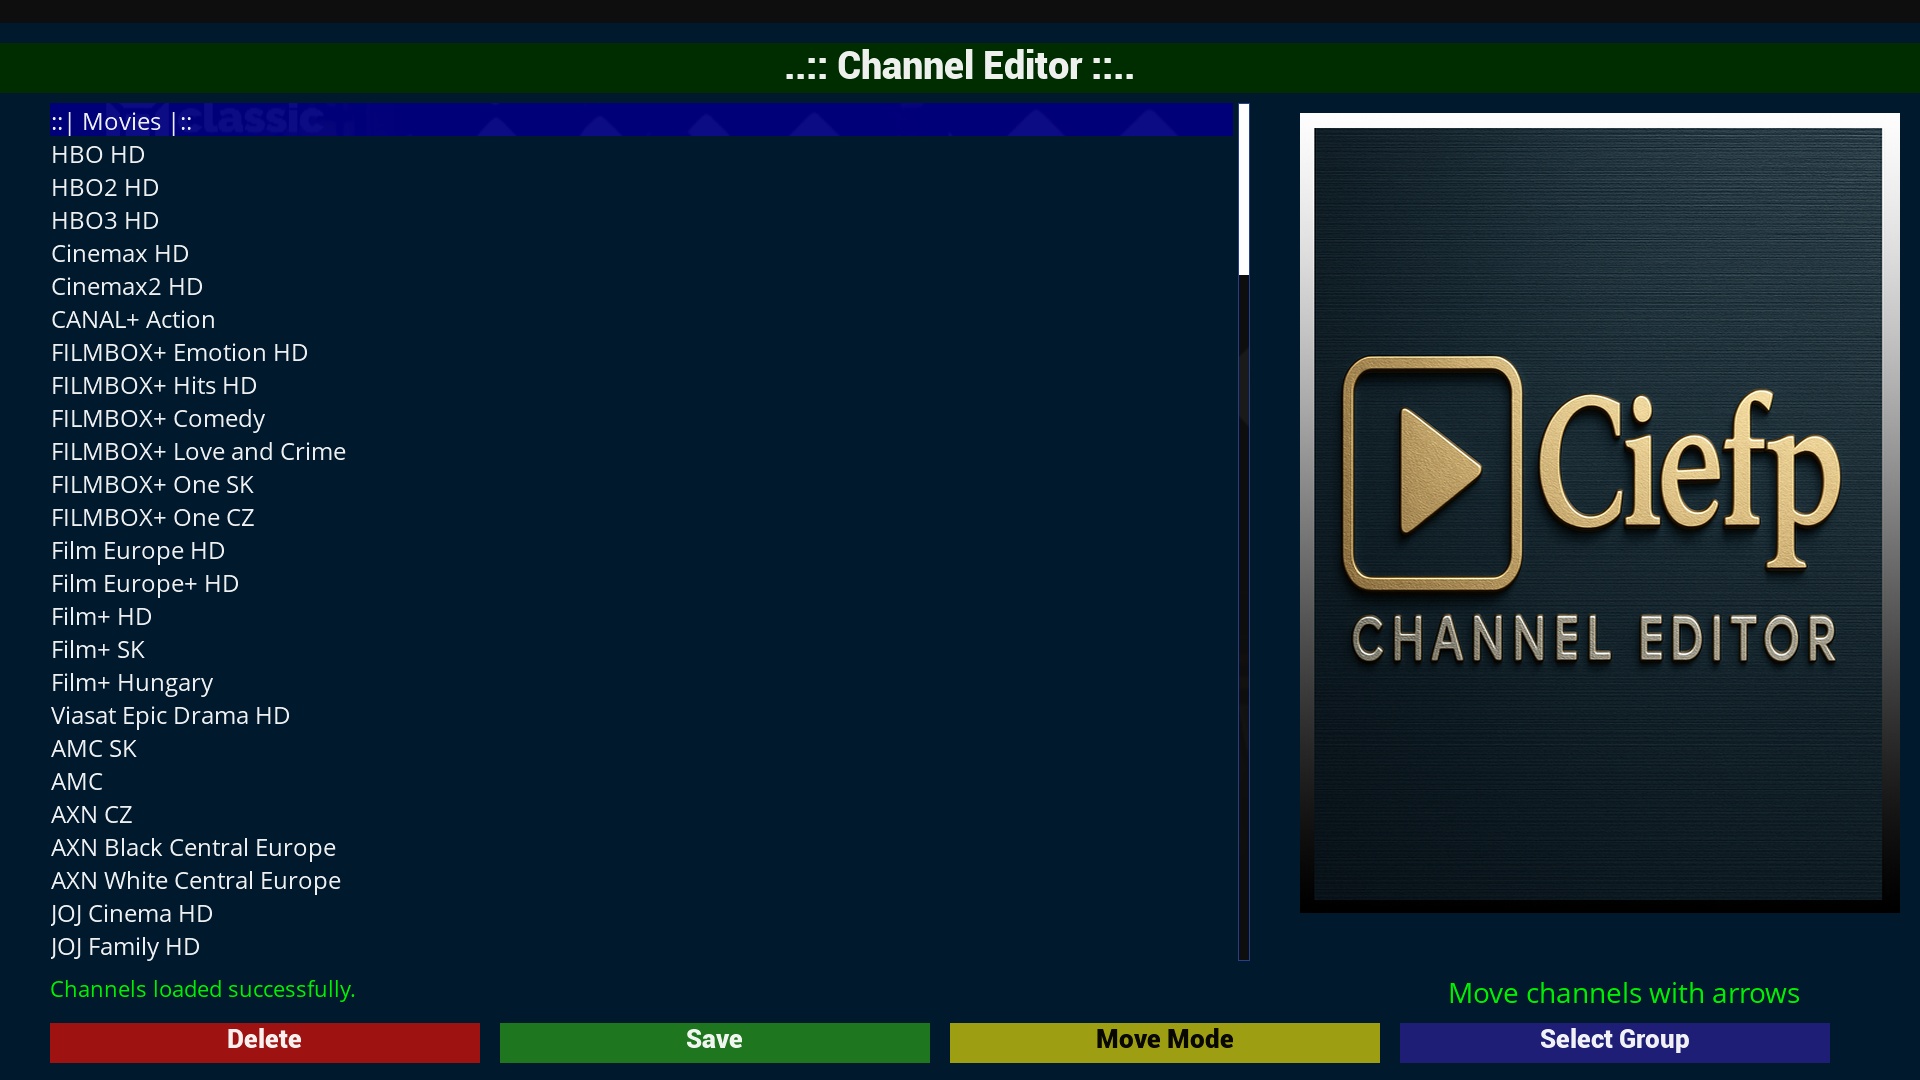Click the 'Move channels with arrows' hint text
Image resolution: width=1920 pixels, height=1080 pixels.
1624,993
